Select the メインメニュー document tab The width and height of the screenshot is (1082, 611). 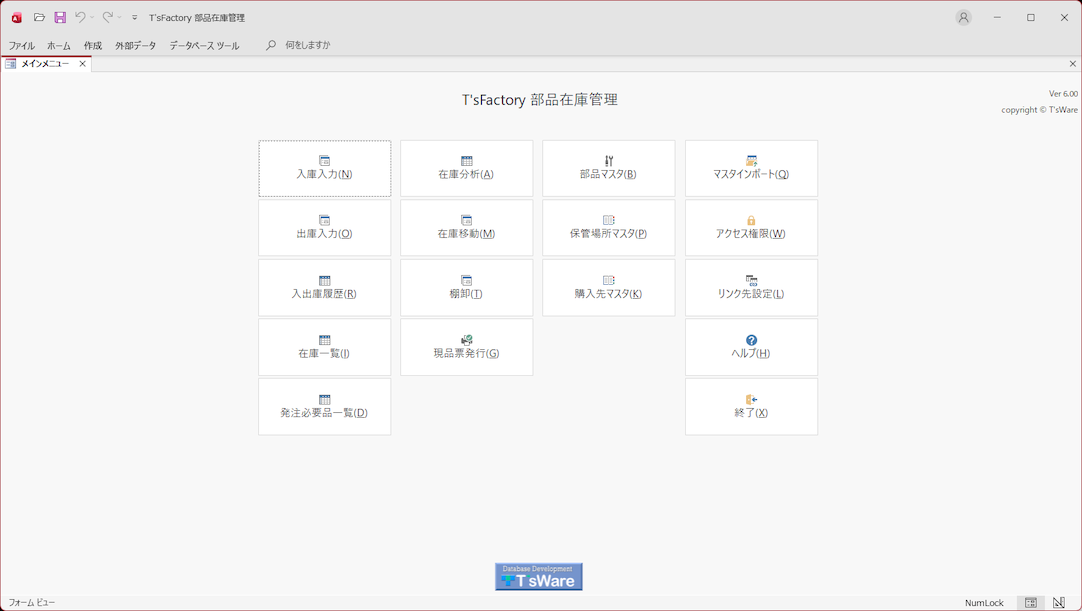(x=44, y=64)
